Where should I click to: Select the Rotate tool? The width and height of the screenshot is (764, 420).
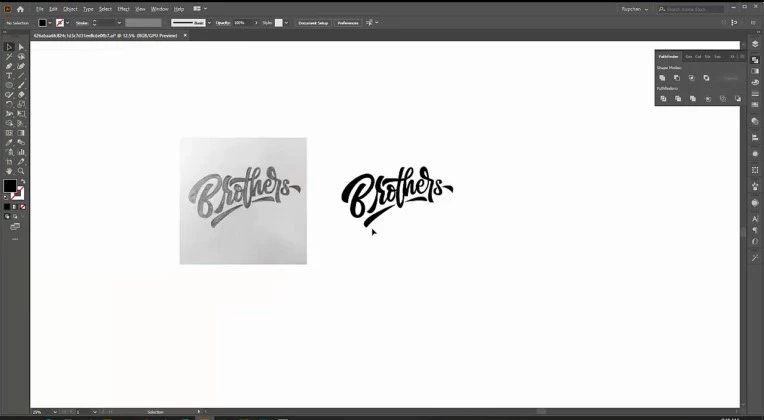pyautogui.click(x=9, y=104)
